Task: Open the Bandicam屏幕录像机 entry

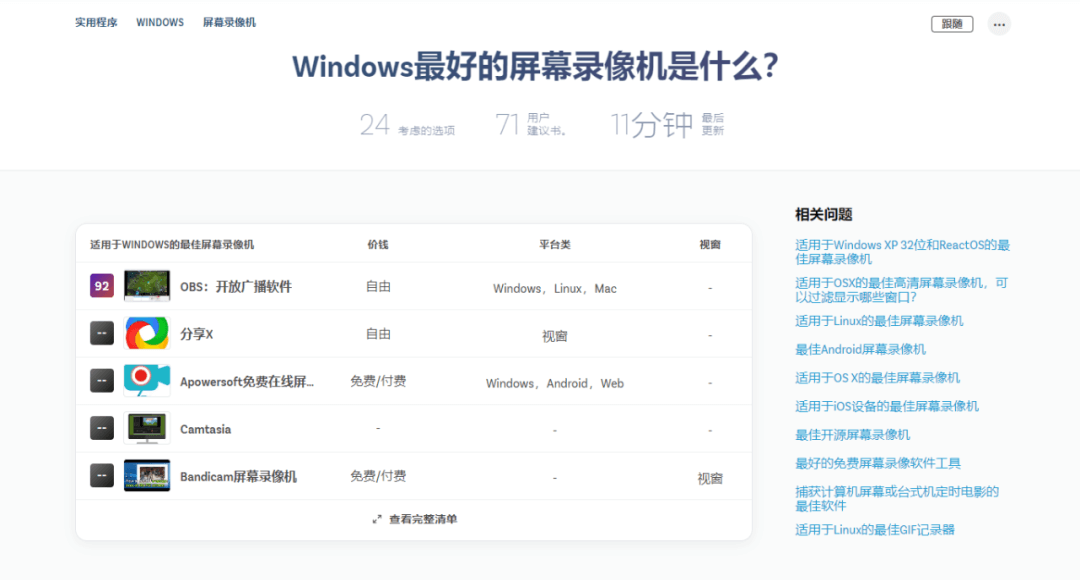Action: coord(238,477)
